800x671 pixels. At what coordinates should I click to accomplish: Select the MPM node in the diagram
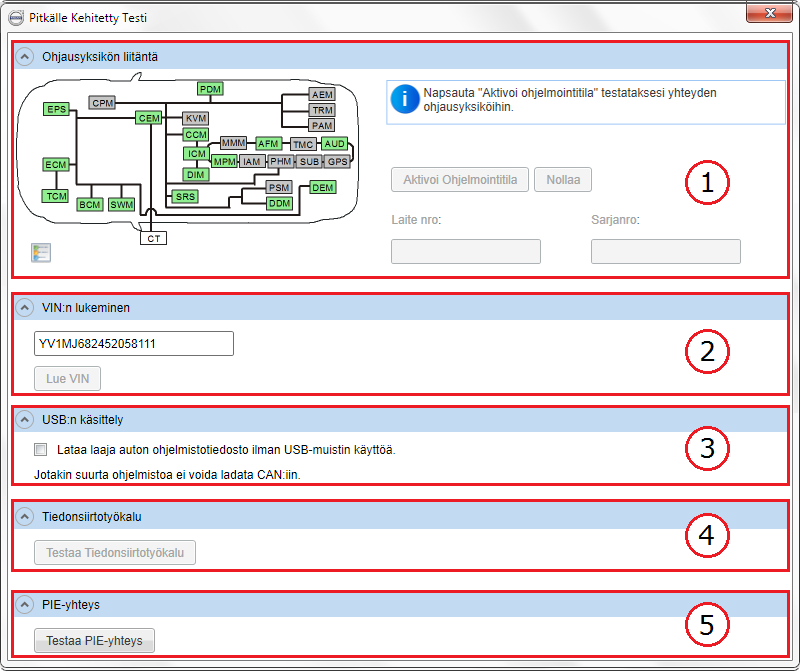point(224,161)
